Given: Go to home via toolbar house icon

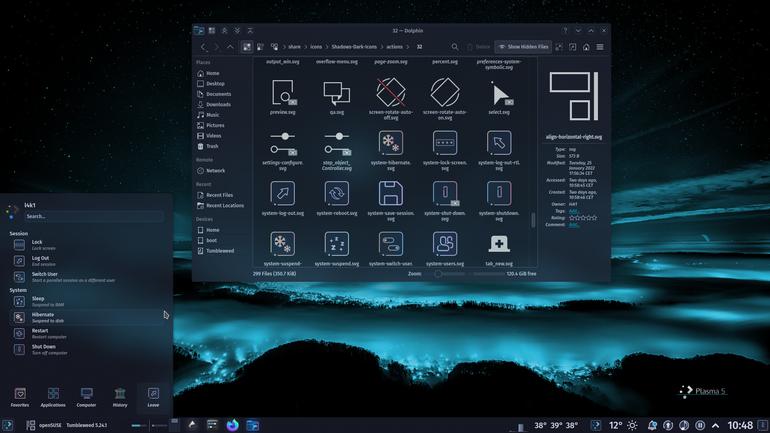Looking at the screenshot, I should tap(586, 47).
